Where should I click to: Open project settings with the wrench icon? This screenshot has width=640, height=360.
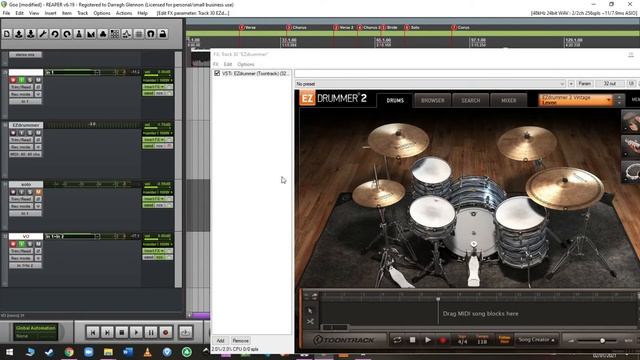[43, 34]
